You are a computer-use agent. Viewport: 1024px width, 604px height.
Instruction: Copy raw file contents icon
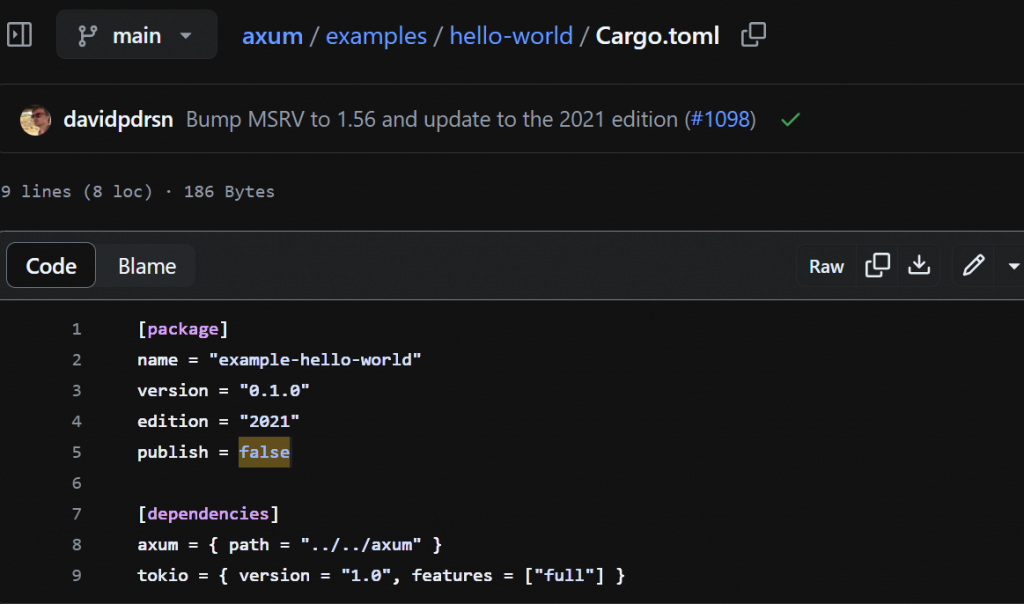pyautogui.click(x=878, y=265)
